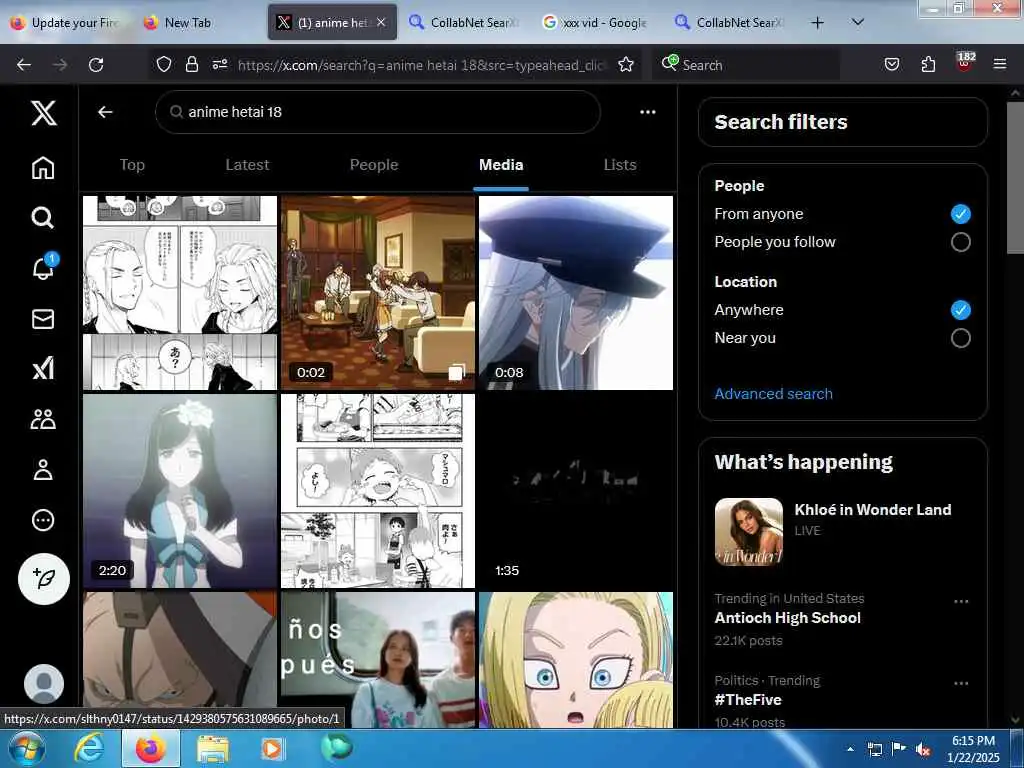Open Grok icon in sidebar
Screen dimensions: 1024x768
coord(43,369)
